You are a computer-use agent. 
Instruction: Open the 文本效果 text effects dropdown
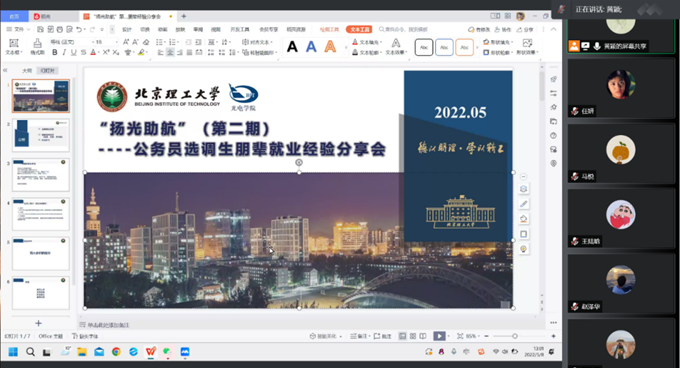click(x=396, y=47)
